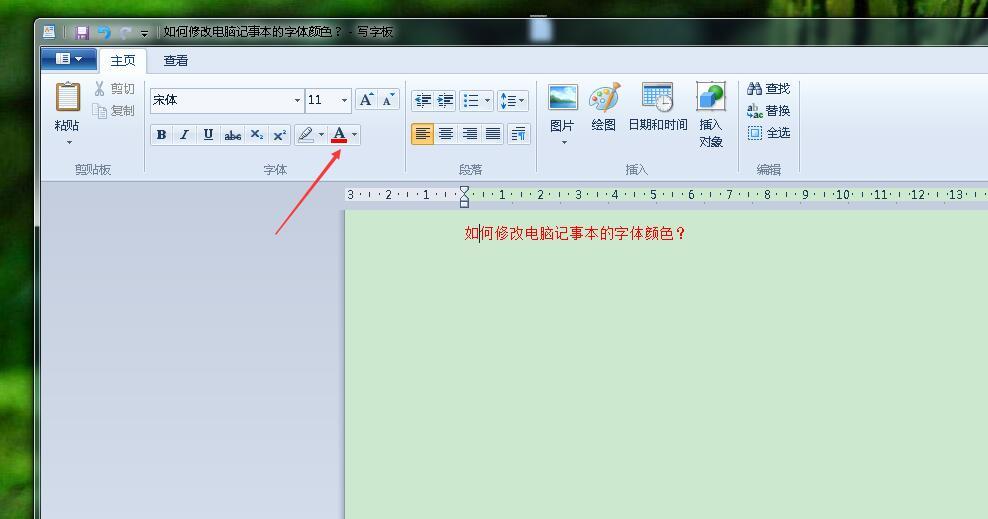Center-align the paragraph
The height and width of the screenshot is (519, 988).
[446, 134]
